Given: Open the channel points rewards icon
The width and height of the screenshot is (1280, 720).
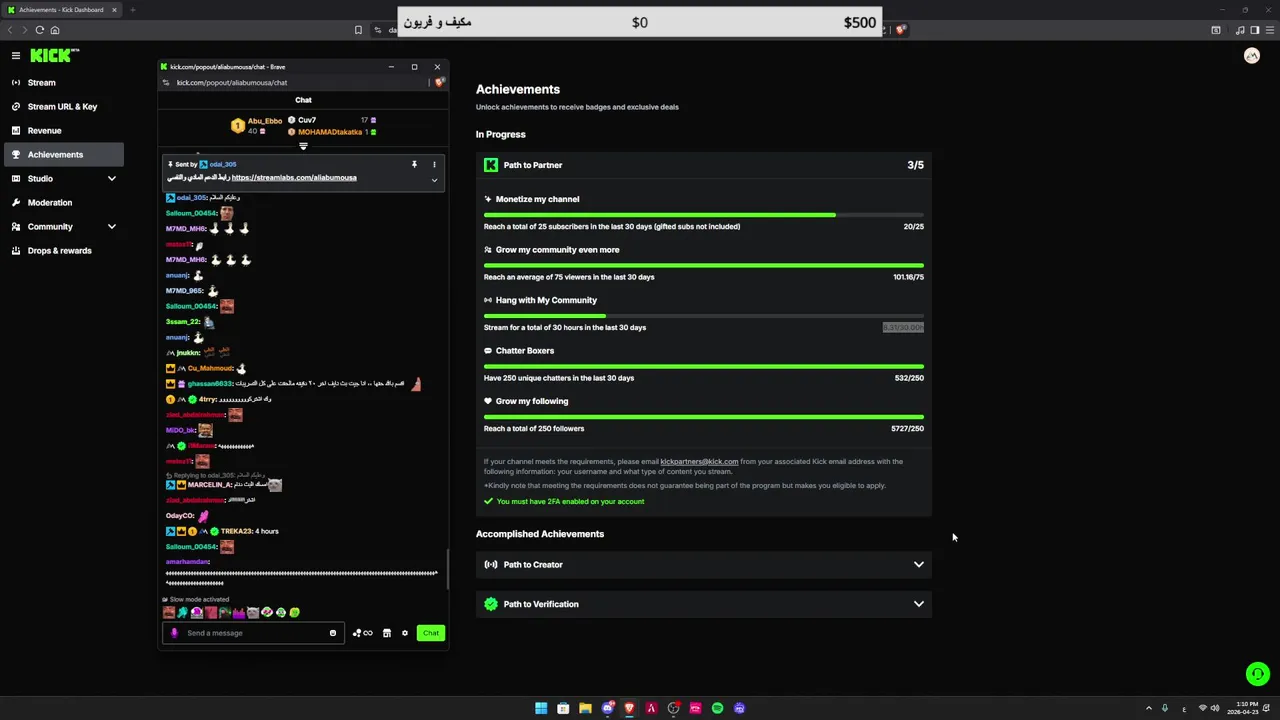Looking at the screenshot, I should 362,633.
